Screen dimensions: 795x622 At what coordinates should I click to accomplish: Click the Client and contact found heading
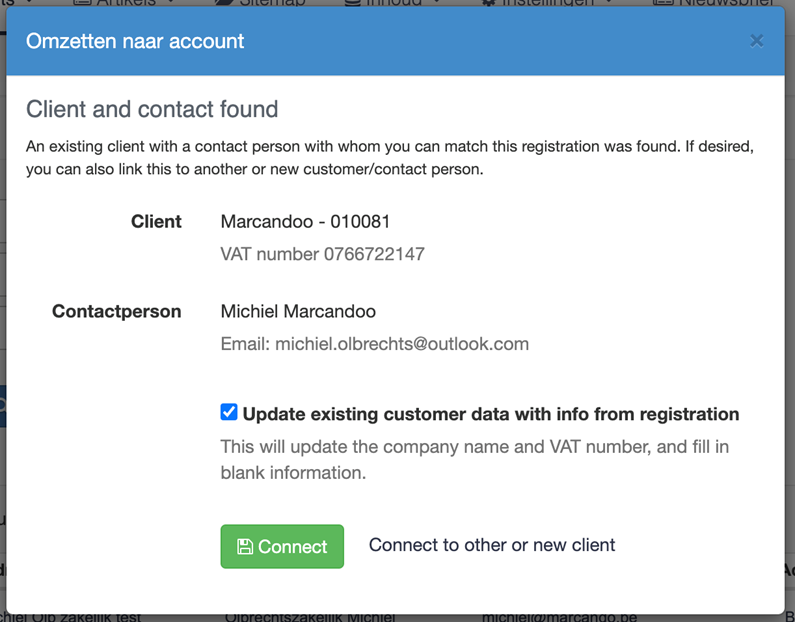pos(152,109)
